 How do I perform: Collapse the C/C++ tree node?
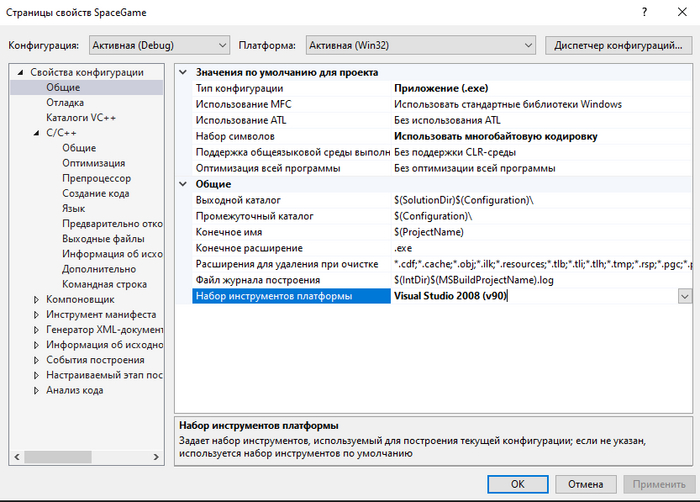[36, 133]
